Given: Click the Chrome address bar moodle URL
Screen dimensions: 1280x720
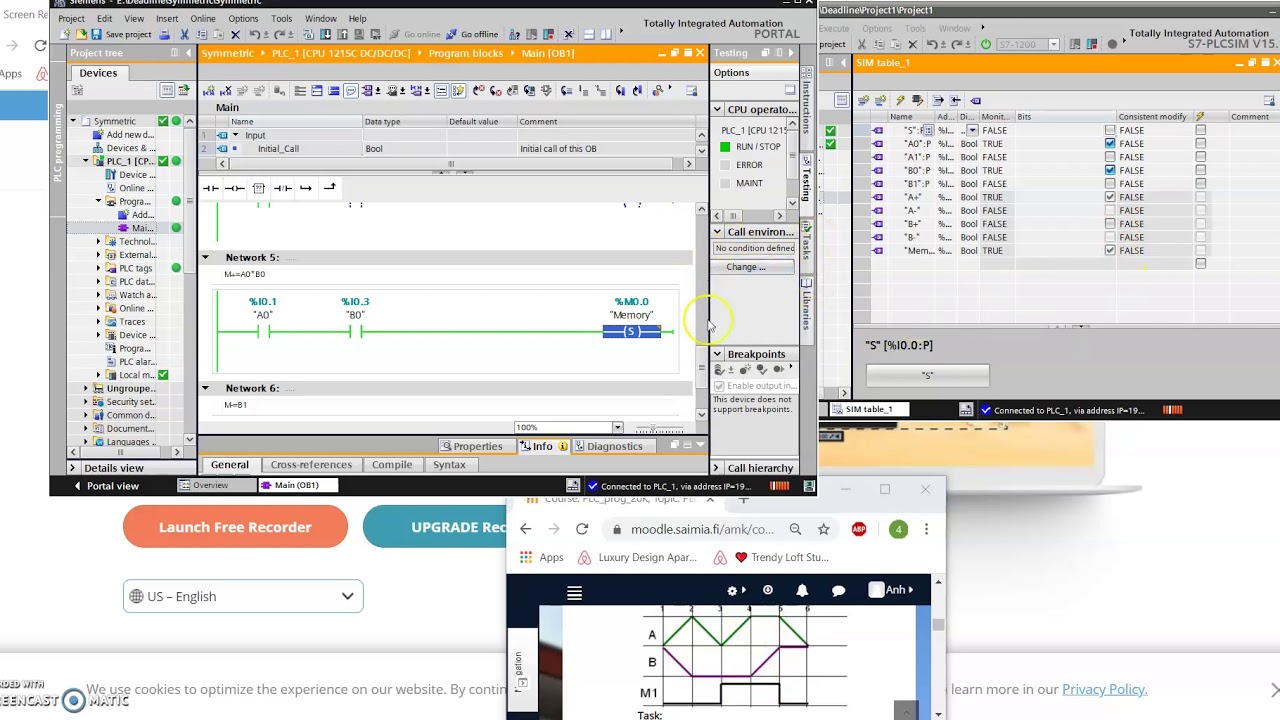Looking at the screenshot, I should pos(702,529).
